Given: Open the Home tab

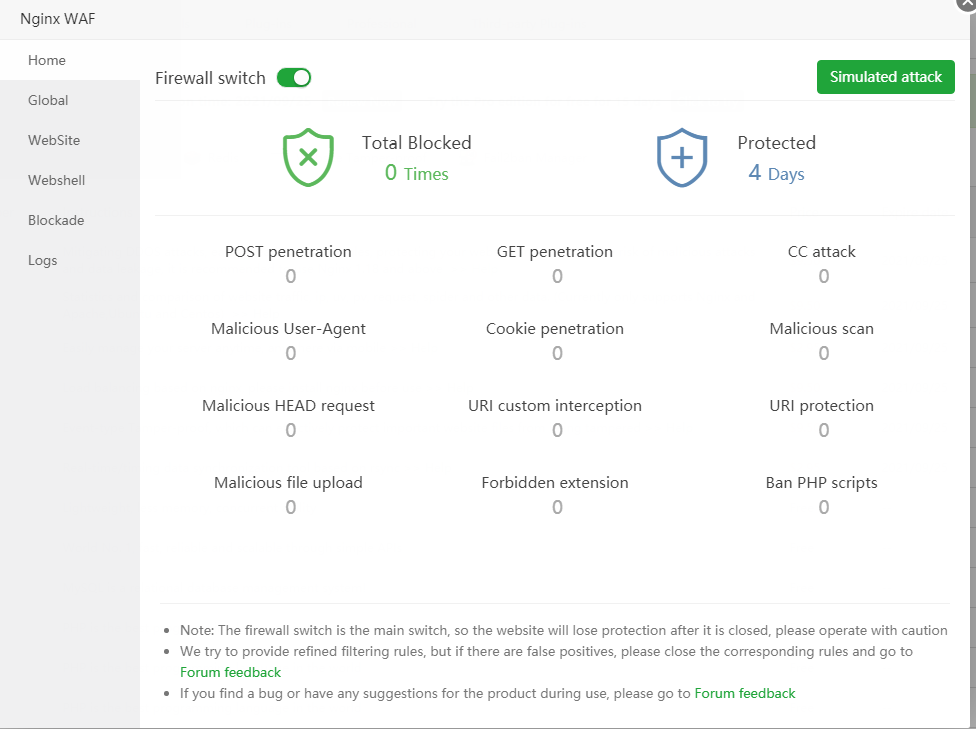Looking at the screenshot, I should pyautogui.click(x=47, y=60).
